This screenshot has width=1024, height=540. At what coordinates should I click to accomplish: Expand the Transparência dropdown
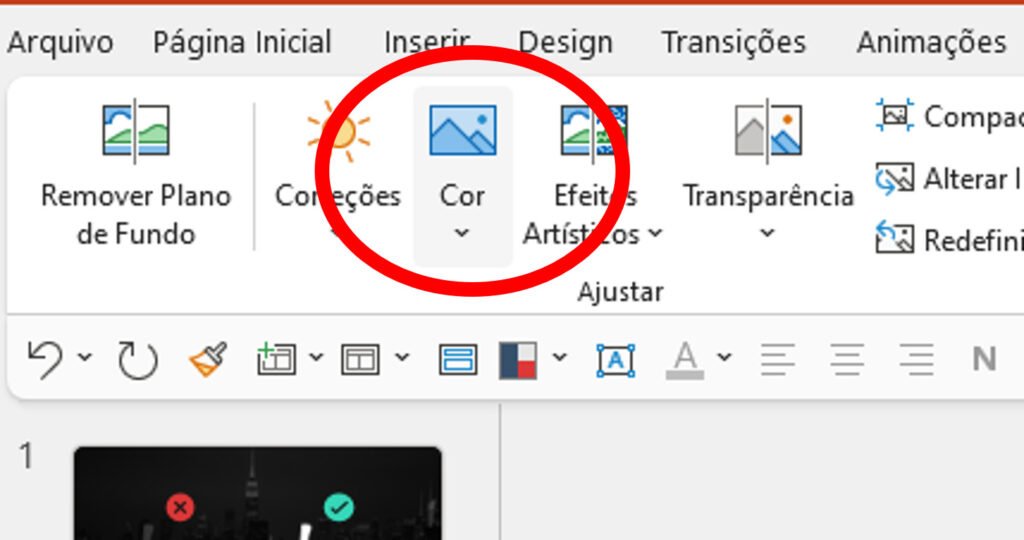point(767,233)
